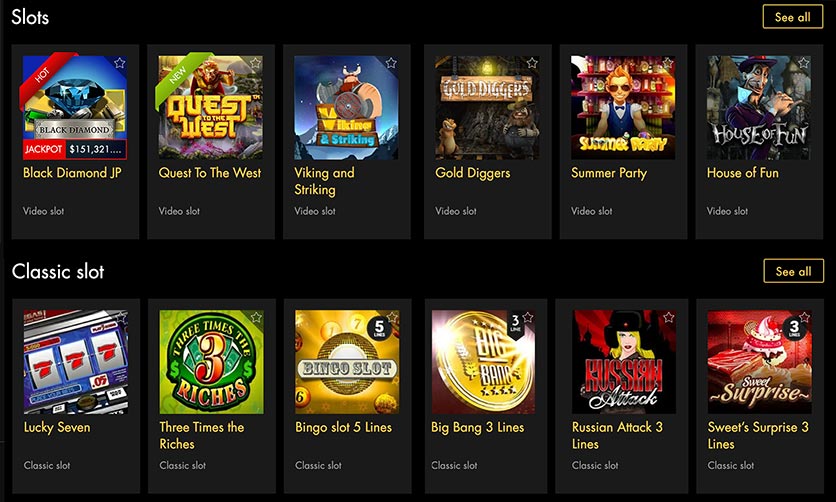Launch Lucky Seven slot machine thumbnail
Viewport: 836px width, 502px height.
76,362
